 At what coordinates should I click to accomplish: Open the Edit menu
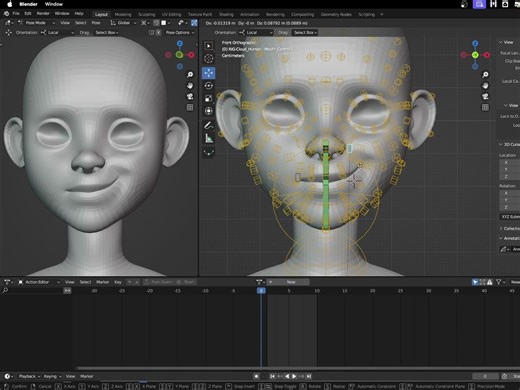pos(28,14)
